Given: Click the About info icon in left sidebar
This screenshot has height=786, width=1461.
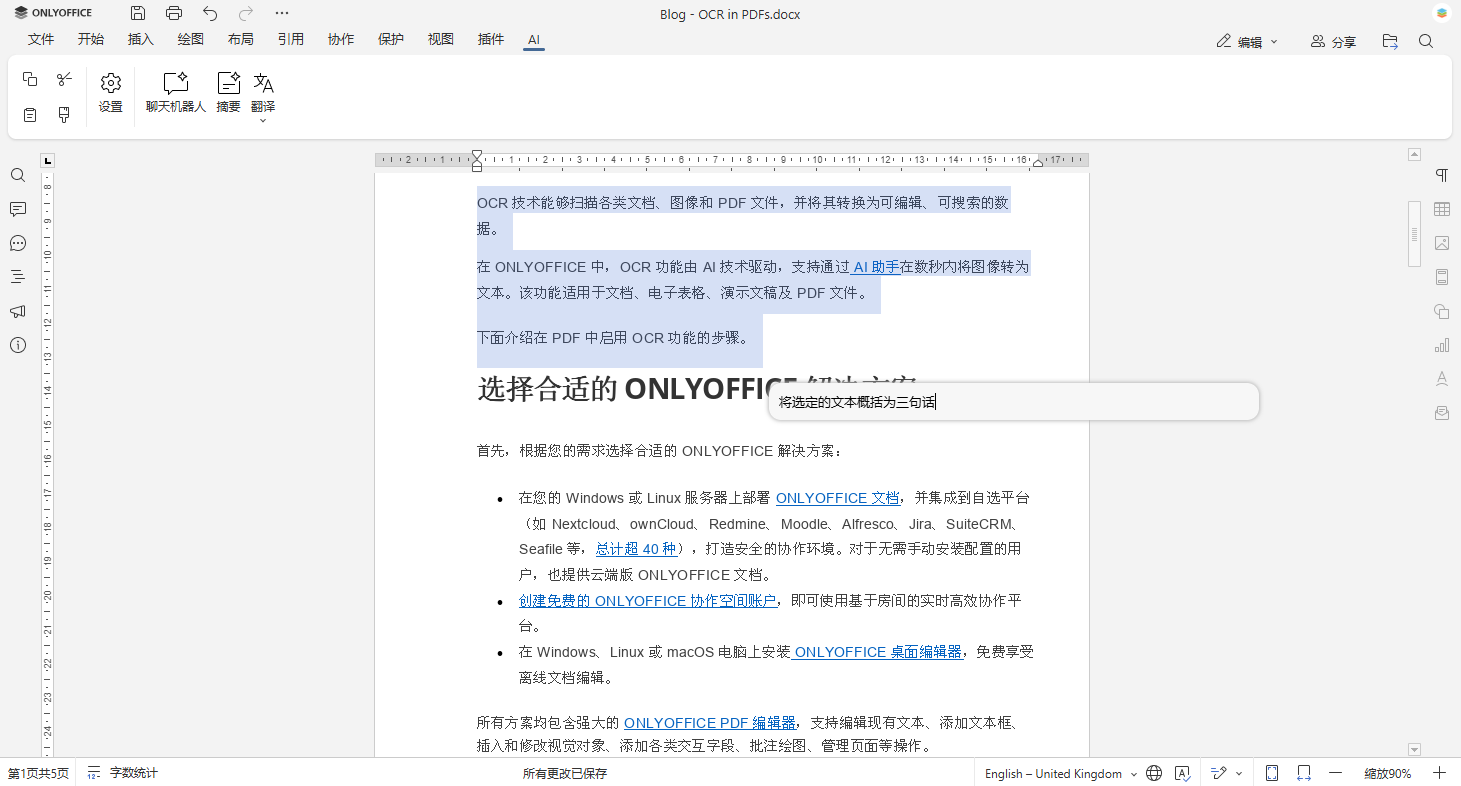Looking at the screenshot, I should tap(18, 345).
